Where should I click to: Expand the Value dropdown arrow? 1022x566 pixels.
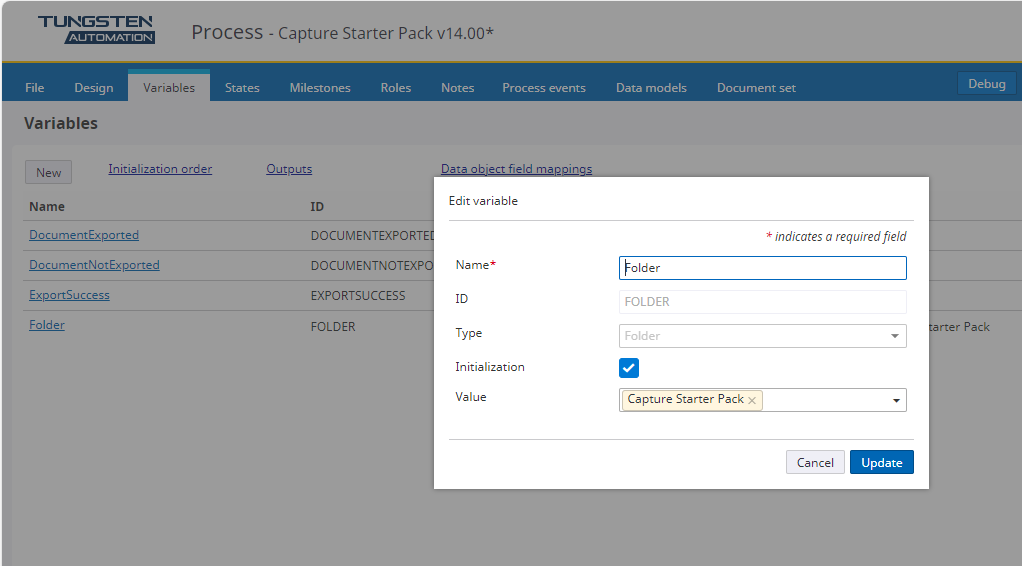(x=894, y=401)
